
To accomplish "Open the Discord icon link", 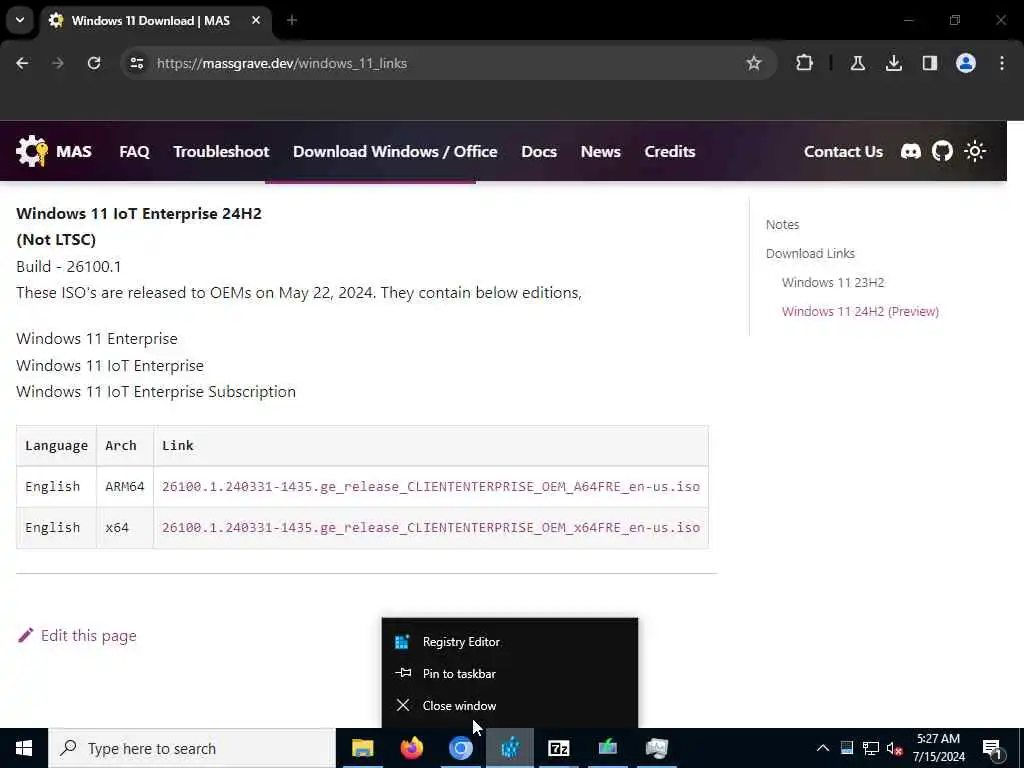I will click(910, 152).
